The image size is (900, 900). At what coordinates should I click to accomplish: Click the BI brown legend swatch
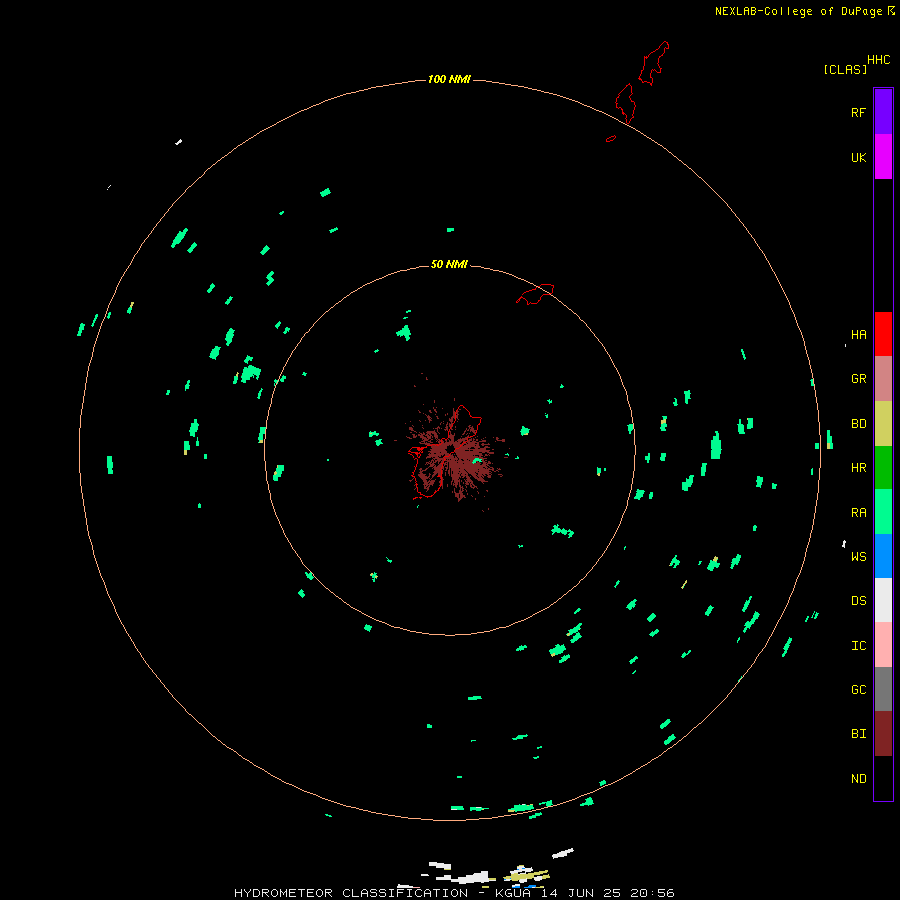pyautogui.click(x=883, y=734)
